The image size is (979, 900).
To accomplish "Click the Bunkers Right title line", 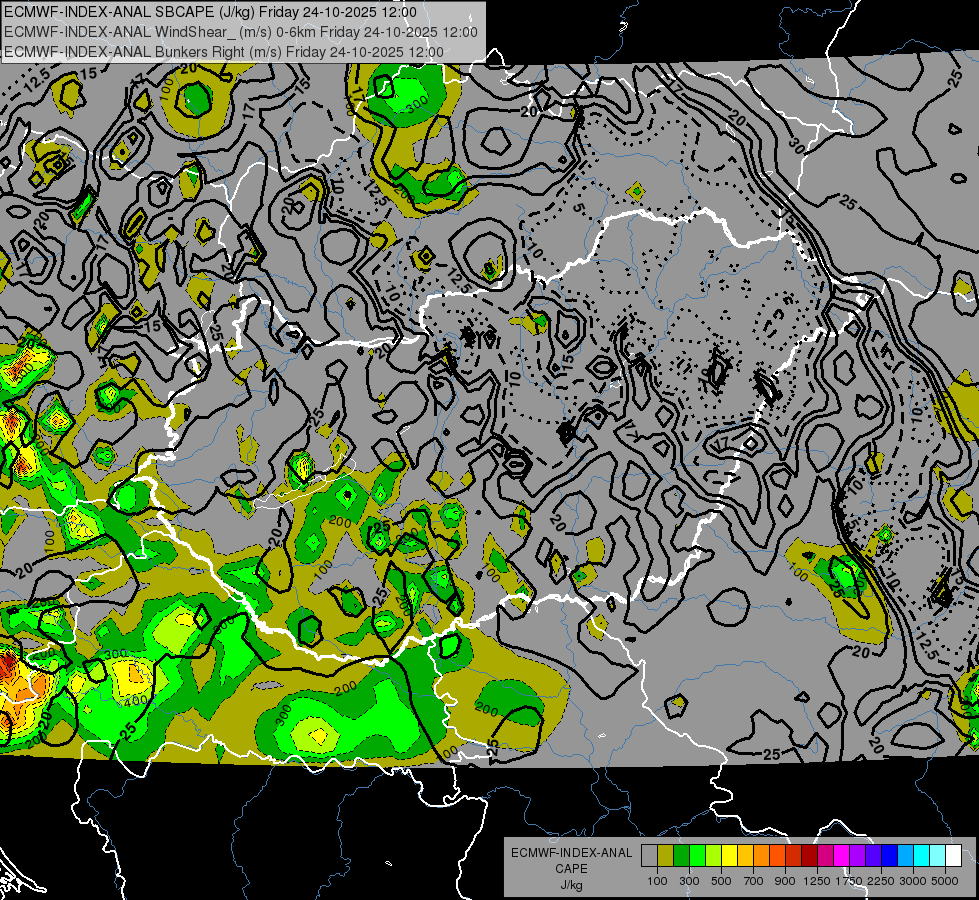I will pyautogui.click(x=224, y=52).
